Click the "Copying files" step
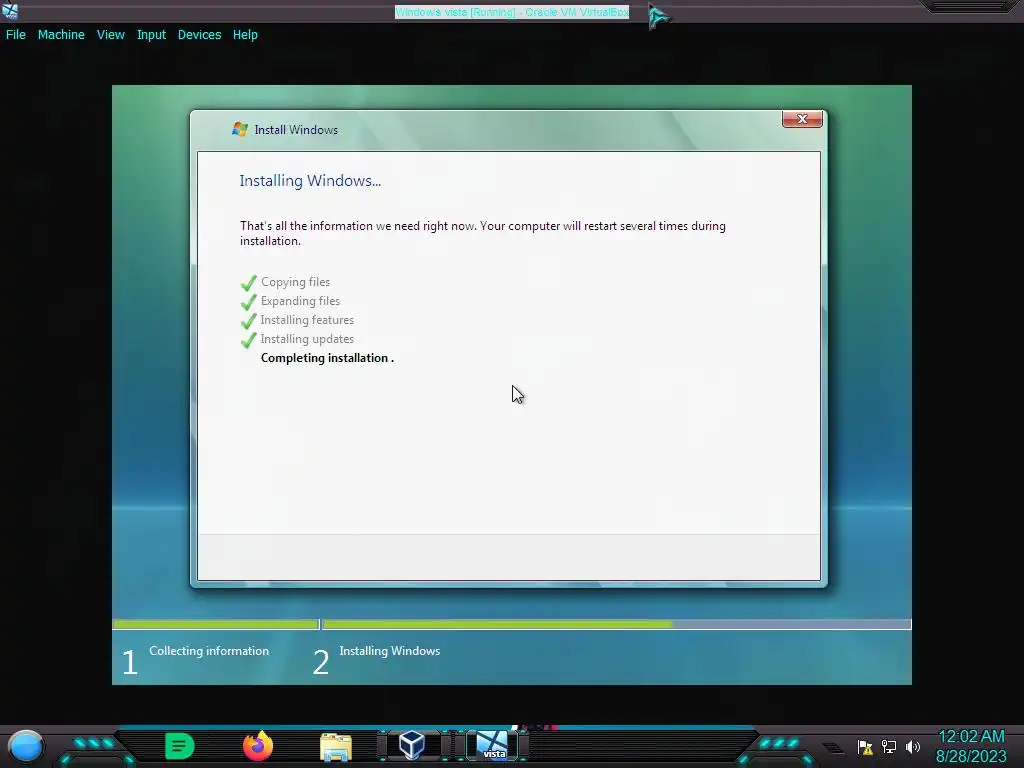 click(x=295, y=282)
